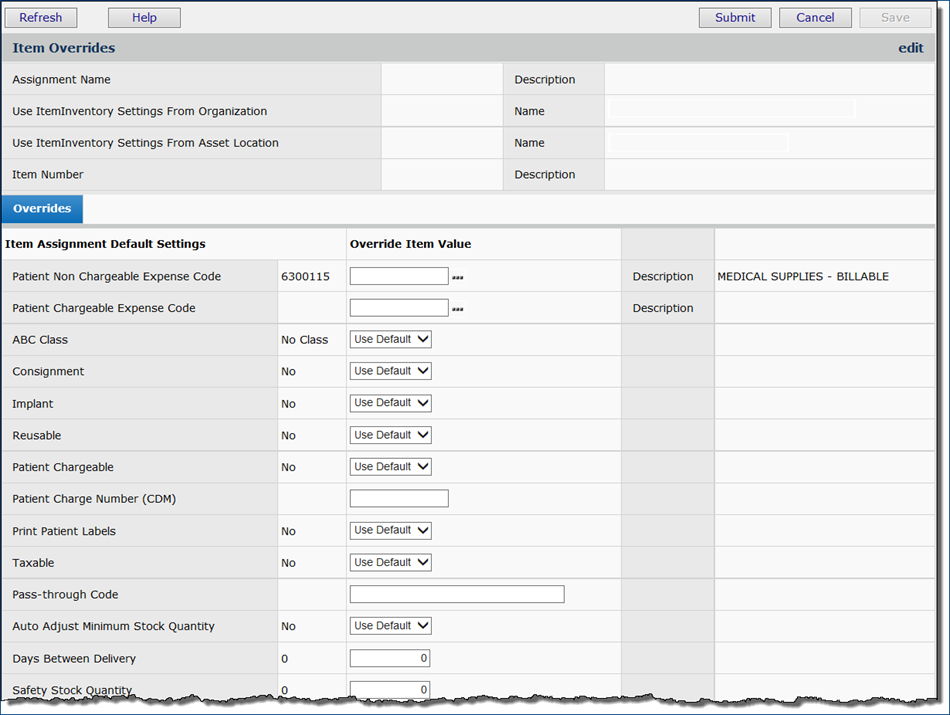Cancel the item override edits

click(815, 18)
